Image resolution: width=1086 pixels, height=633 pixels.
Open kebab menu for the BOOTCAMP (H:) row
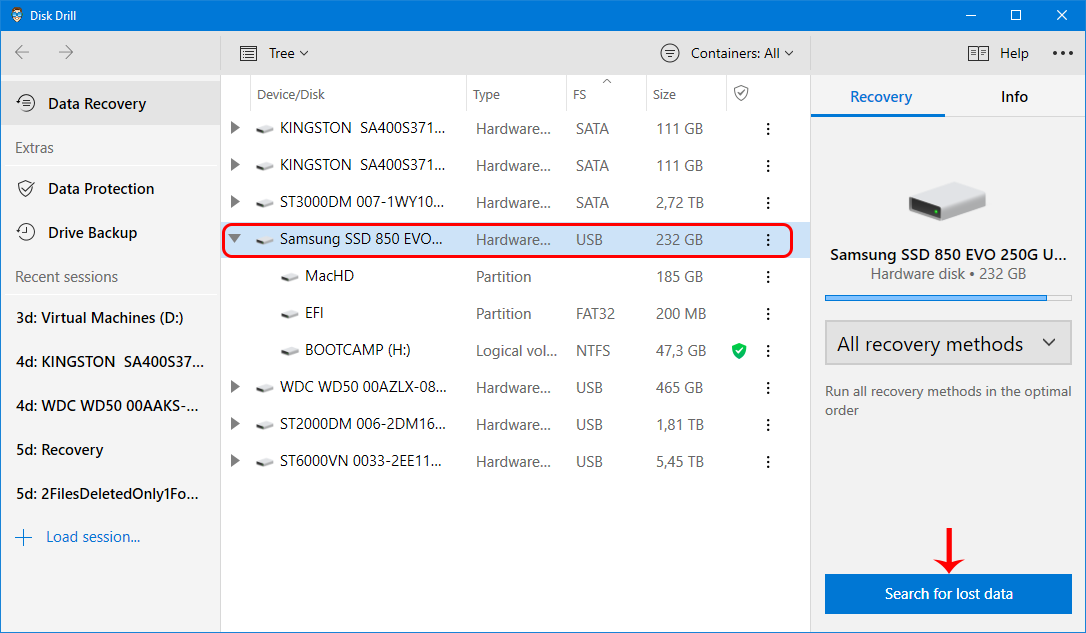point(768,351)
